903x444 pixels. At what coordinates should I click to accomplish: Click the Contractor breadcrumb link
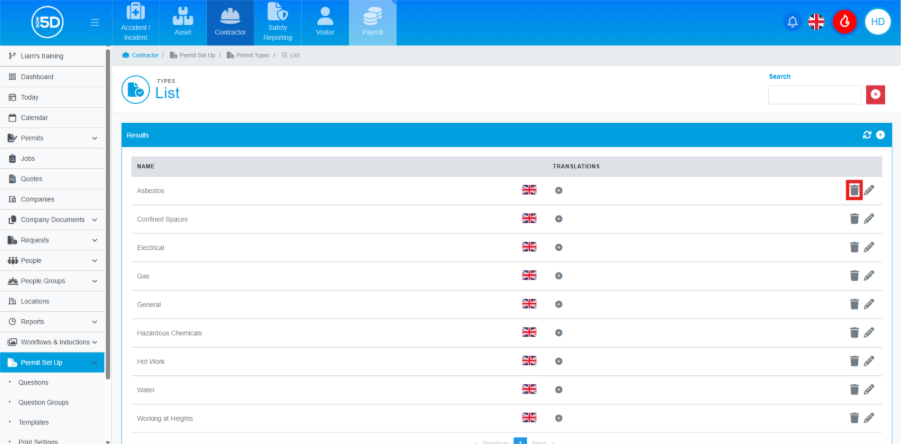144,55
